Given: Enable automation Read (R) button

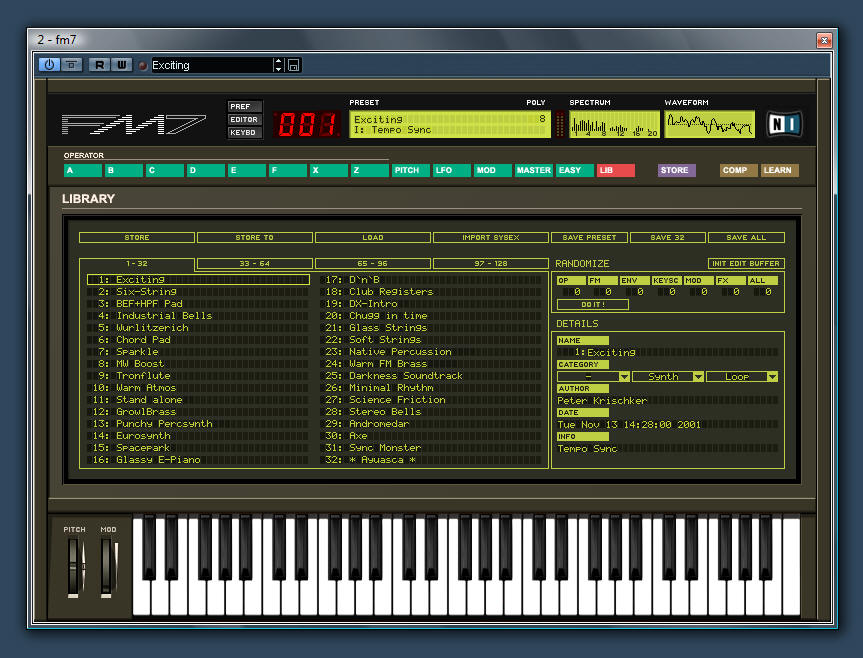Looking at the screenshot, I should 99,65.
